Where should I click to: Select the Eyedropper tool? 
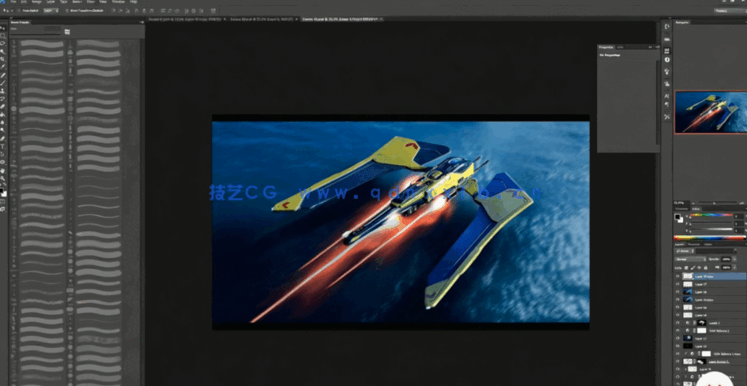tap(3, 67)
